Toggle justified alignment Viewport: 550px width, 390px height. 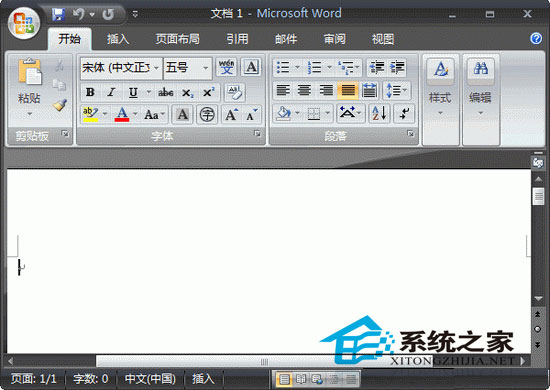(348, 90)
